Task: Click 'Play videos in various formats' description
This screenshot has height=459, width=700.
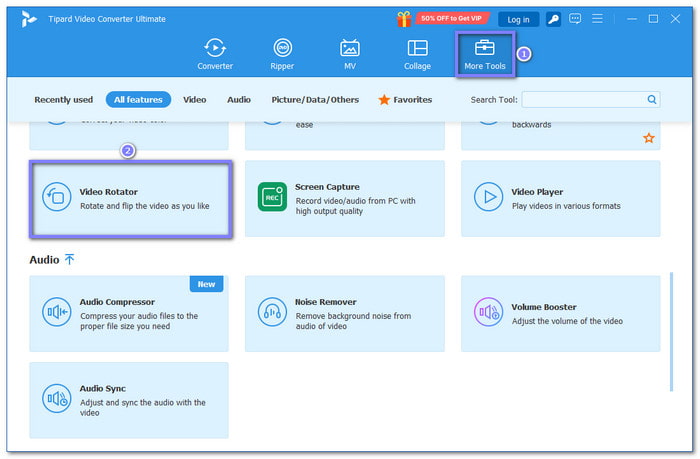Action: click(566, 206)
